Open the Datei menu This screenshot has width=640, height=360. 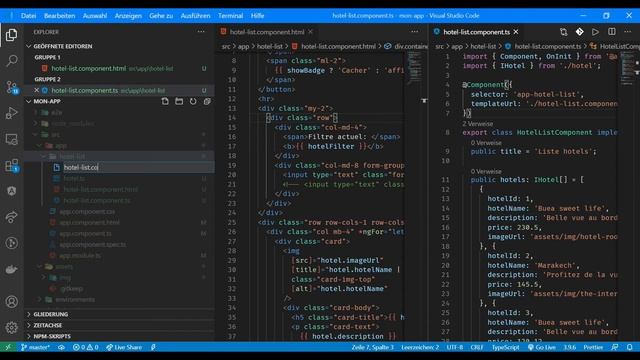click(28, 16)
